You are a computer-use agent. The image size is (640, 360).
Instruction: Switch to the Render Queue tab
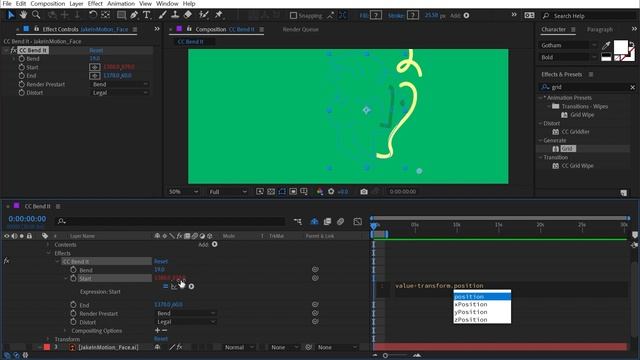coord(300,29)
